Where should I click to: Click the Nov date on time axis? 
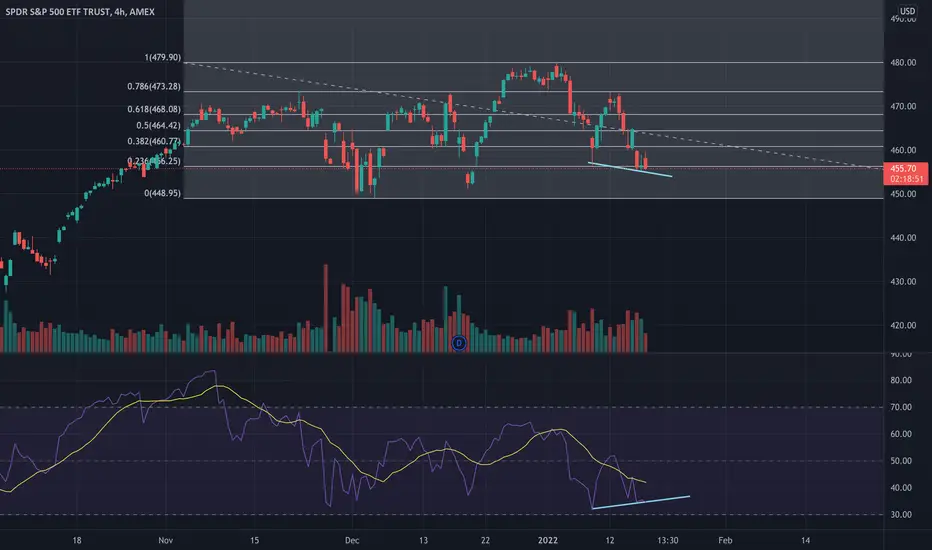pyautogui.click(x=166, y=540)
